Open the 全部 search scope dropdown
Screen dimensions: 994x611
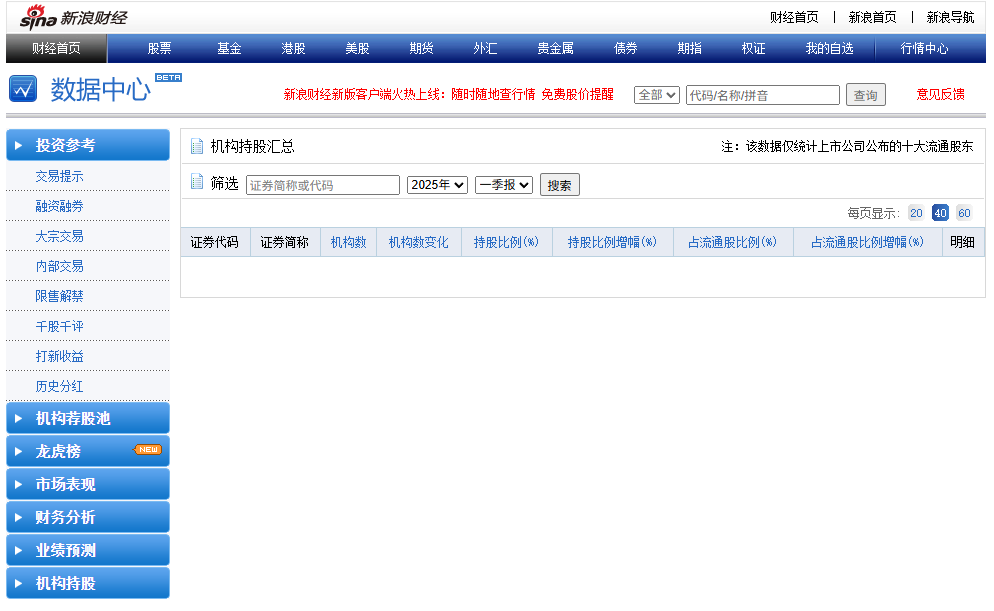(x=657, y=95)
